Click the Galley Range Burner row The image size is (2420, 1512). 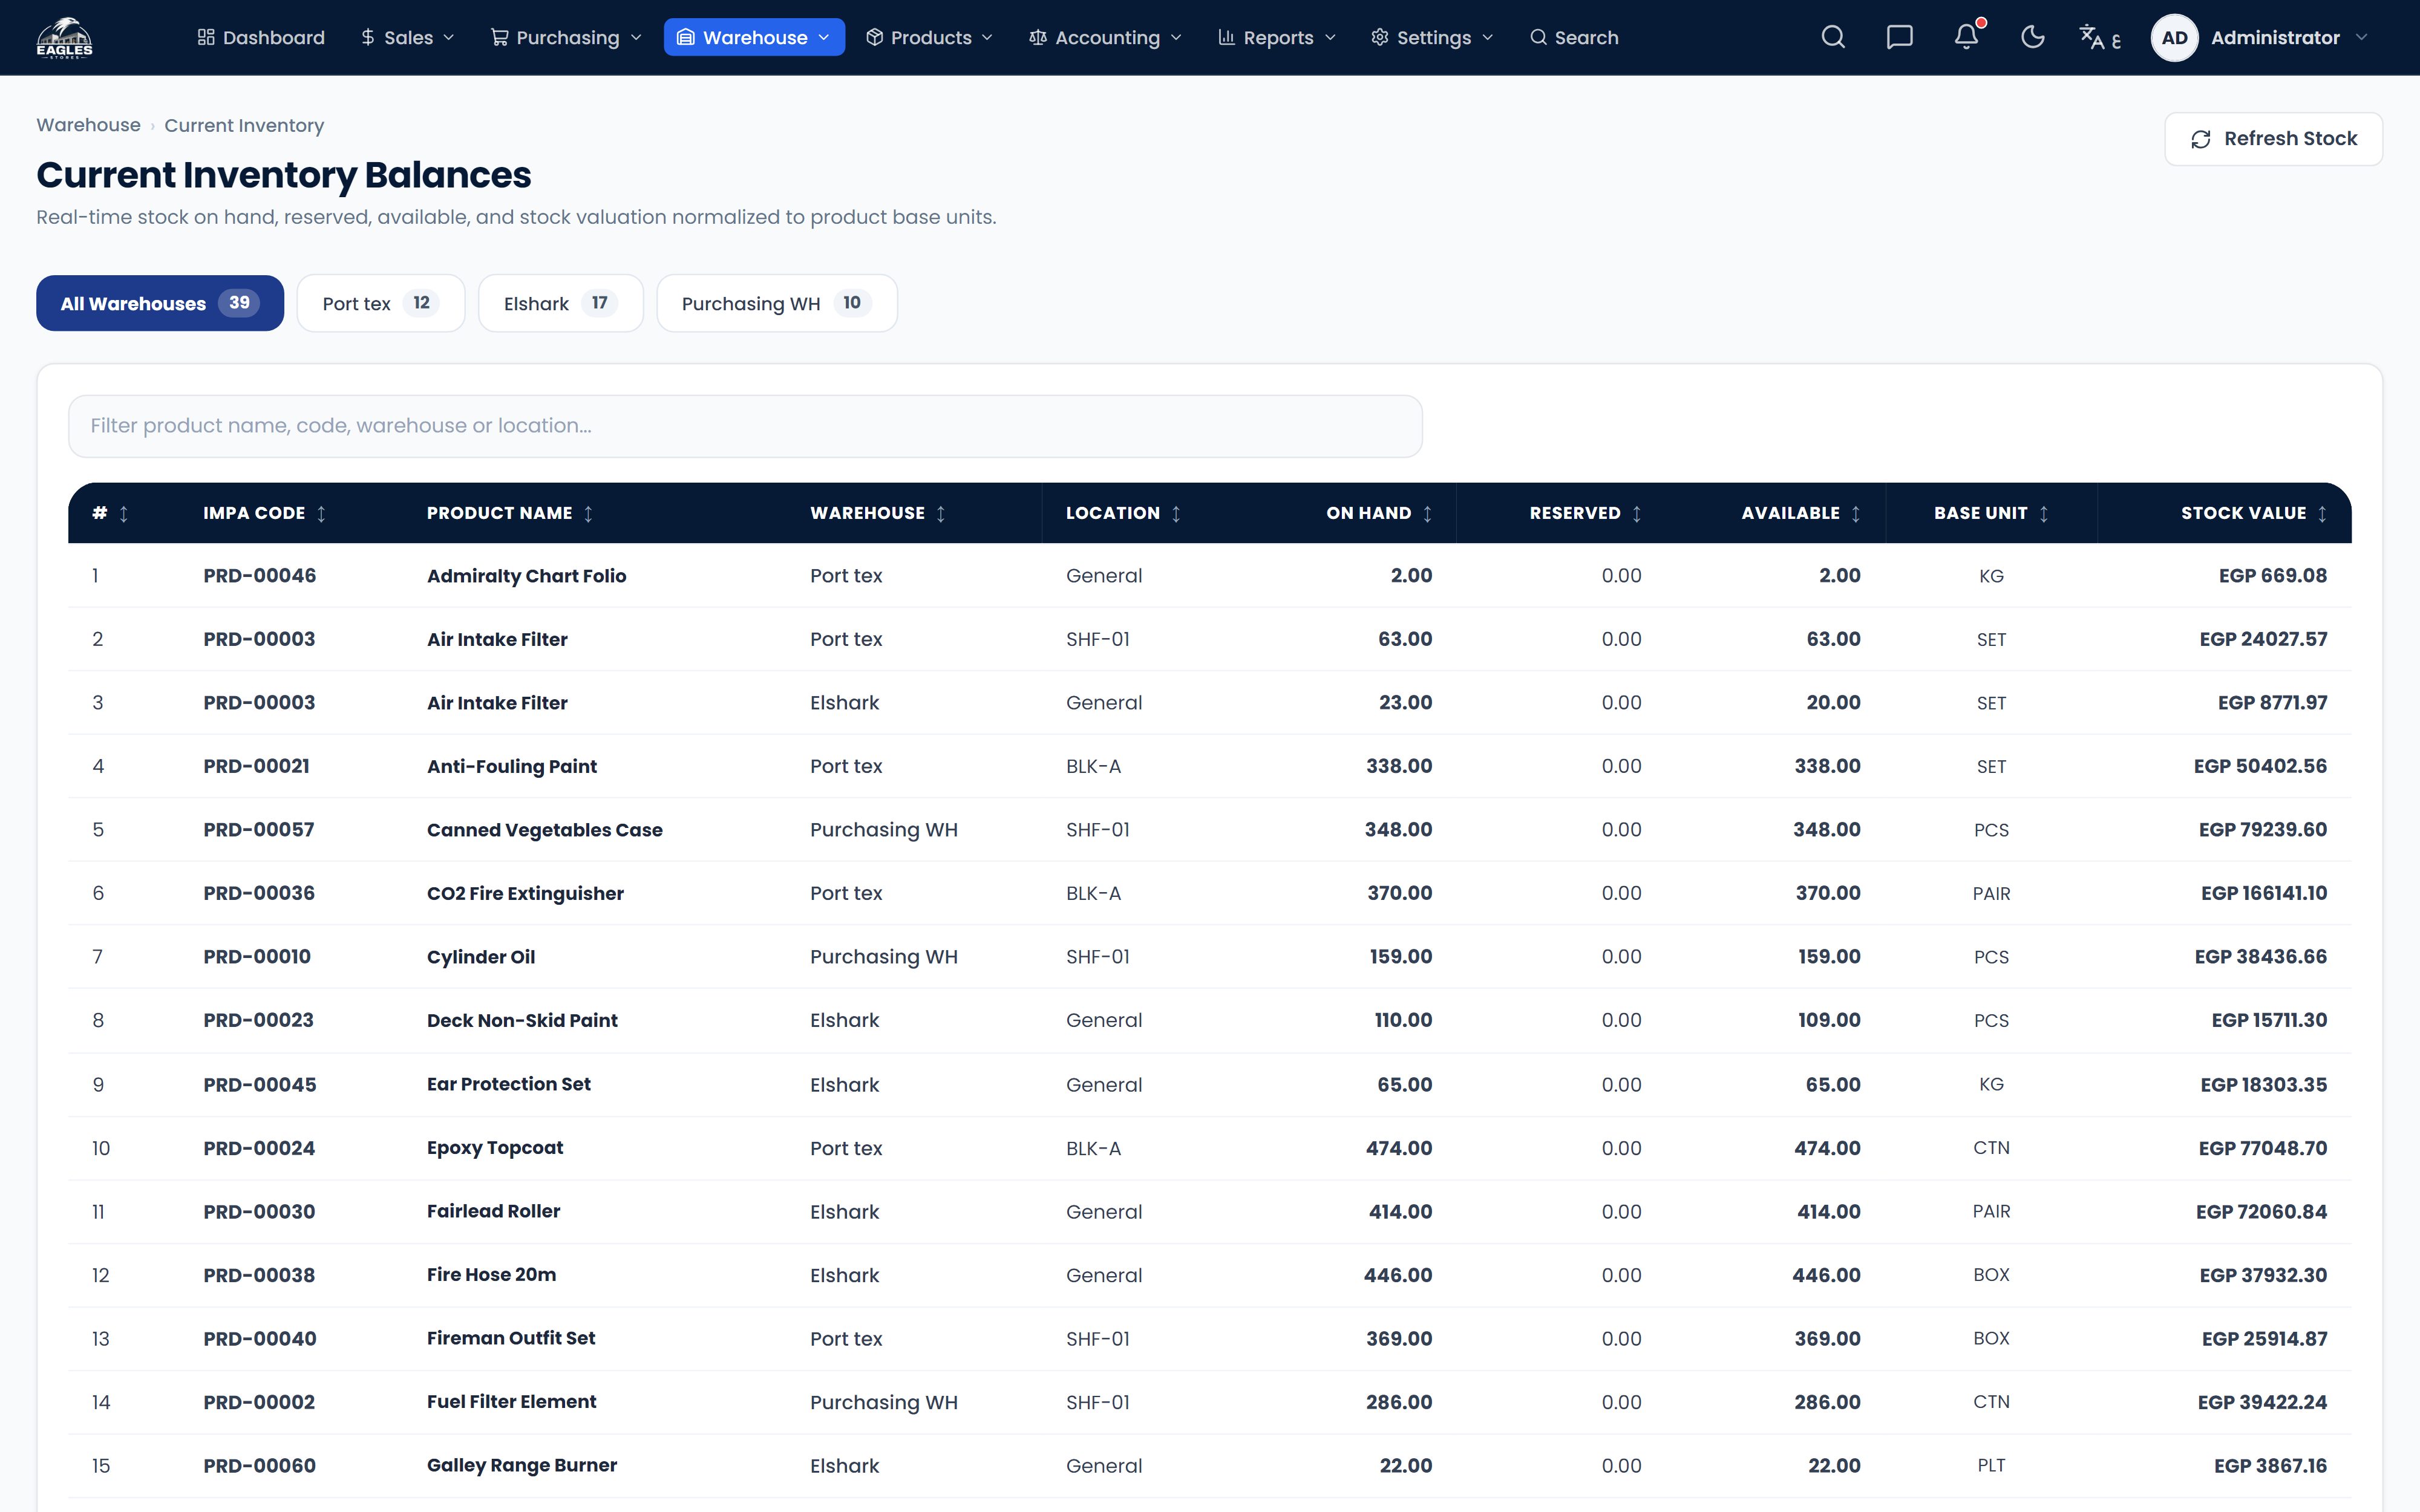pyautogui.click(x=1210, y=1466)
